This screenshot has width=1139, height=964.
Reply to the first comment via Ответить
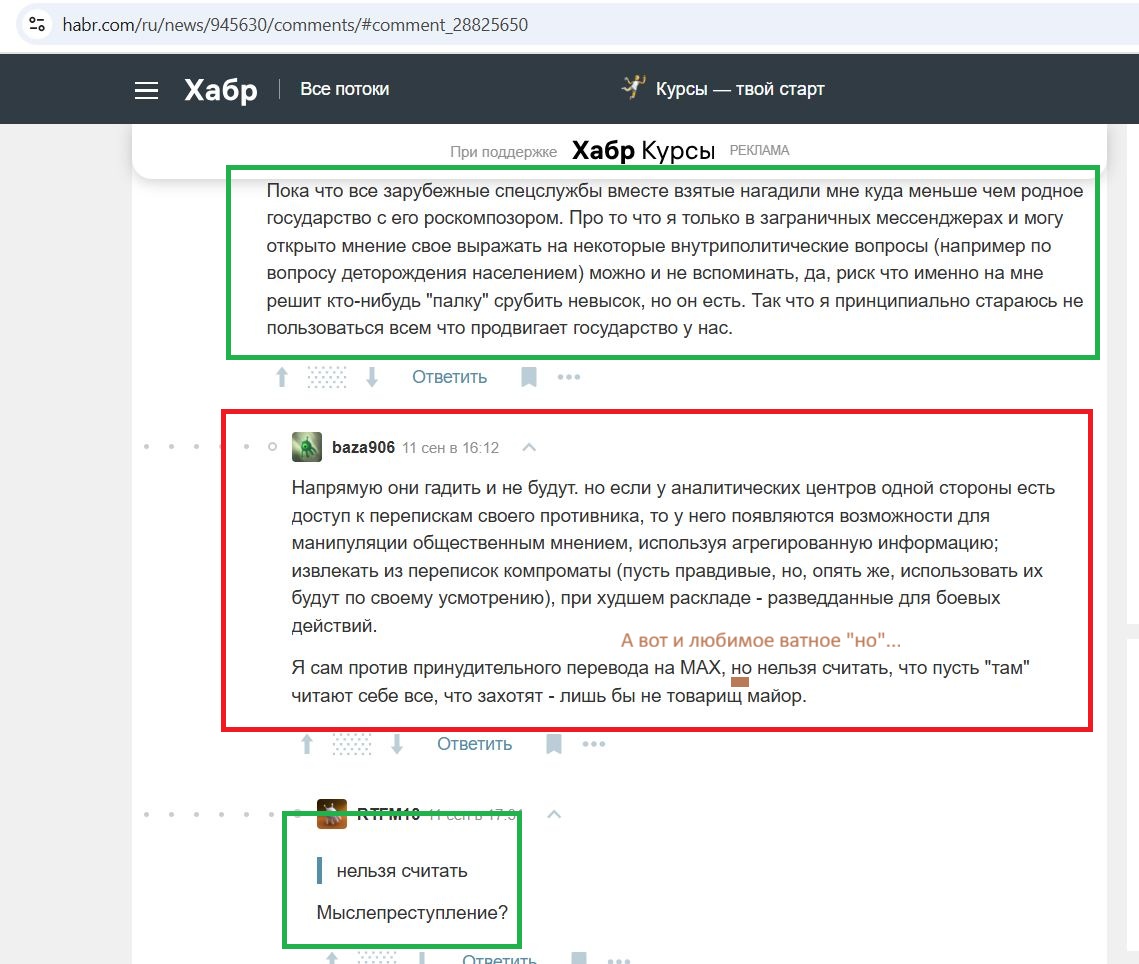pyautogui.click(x=449, y=377)
